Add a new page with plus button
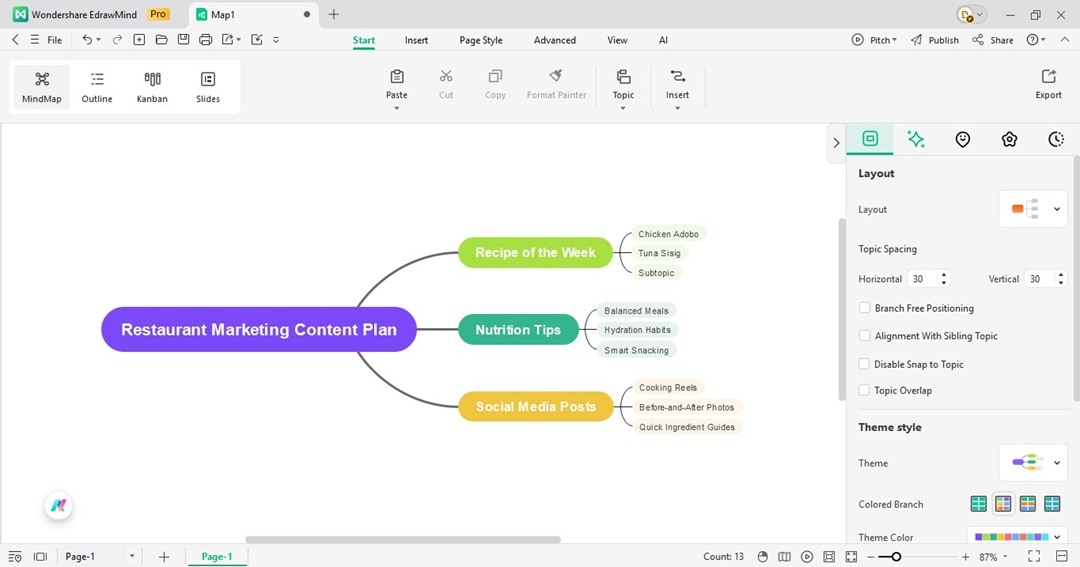Screen dimensions: 1080x567 tap(164, 557)
